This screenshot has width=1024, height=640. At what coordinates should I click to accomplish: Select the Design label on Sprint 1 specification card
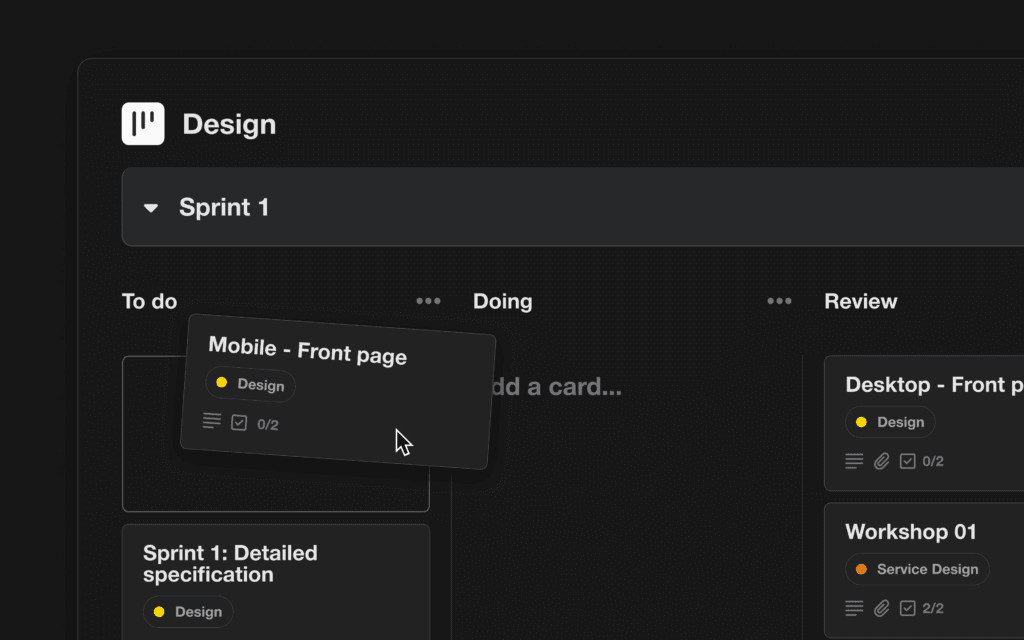188,612
